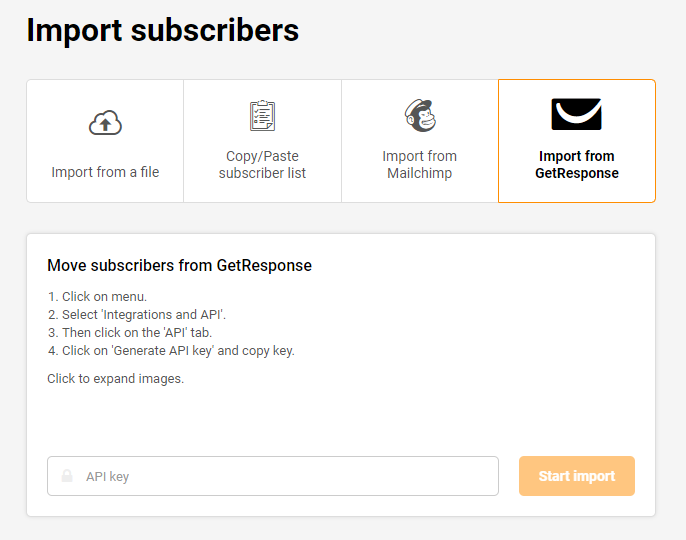Click the 'Move subscribers from GetResponse' heading
Image resolution: width=686 pixels, height=540 pixels.
pyautogui.click(x=179, y=266)
